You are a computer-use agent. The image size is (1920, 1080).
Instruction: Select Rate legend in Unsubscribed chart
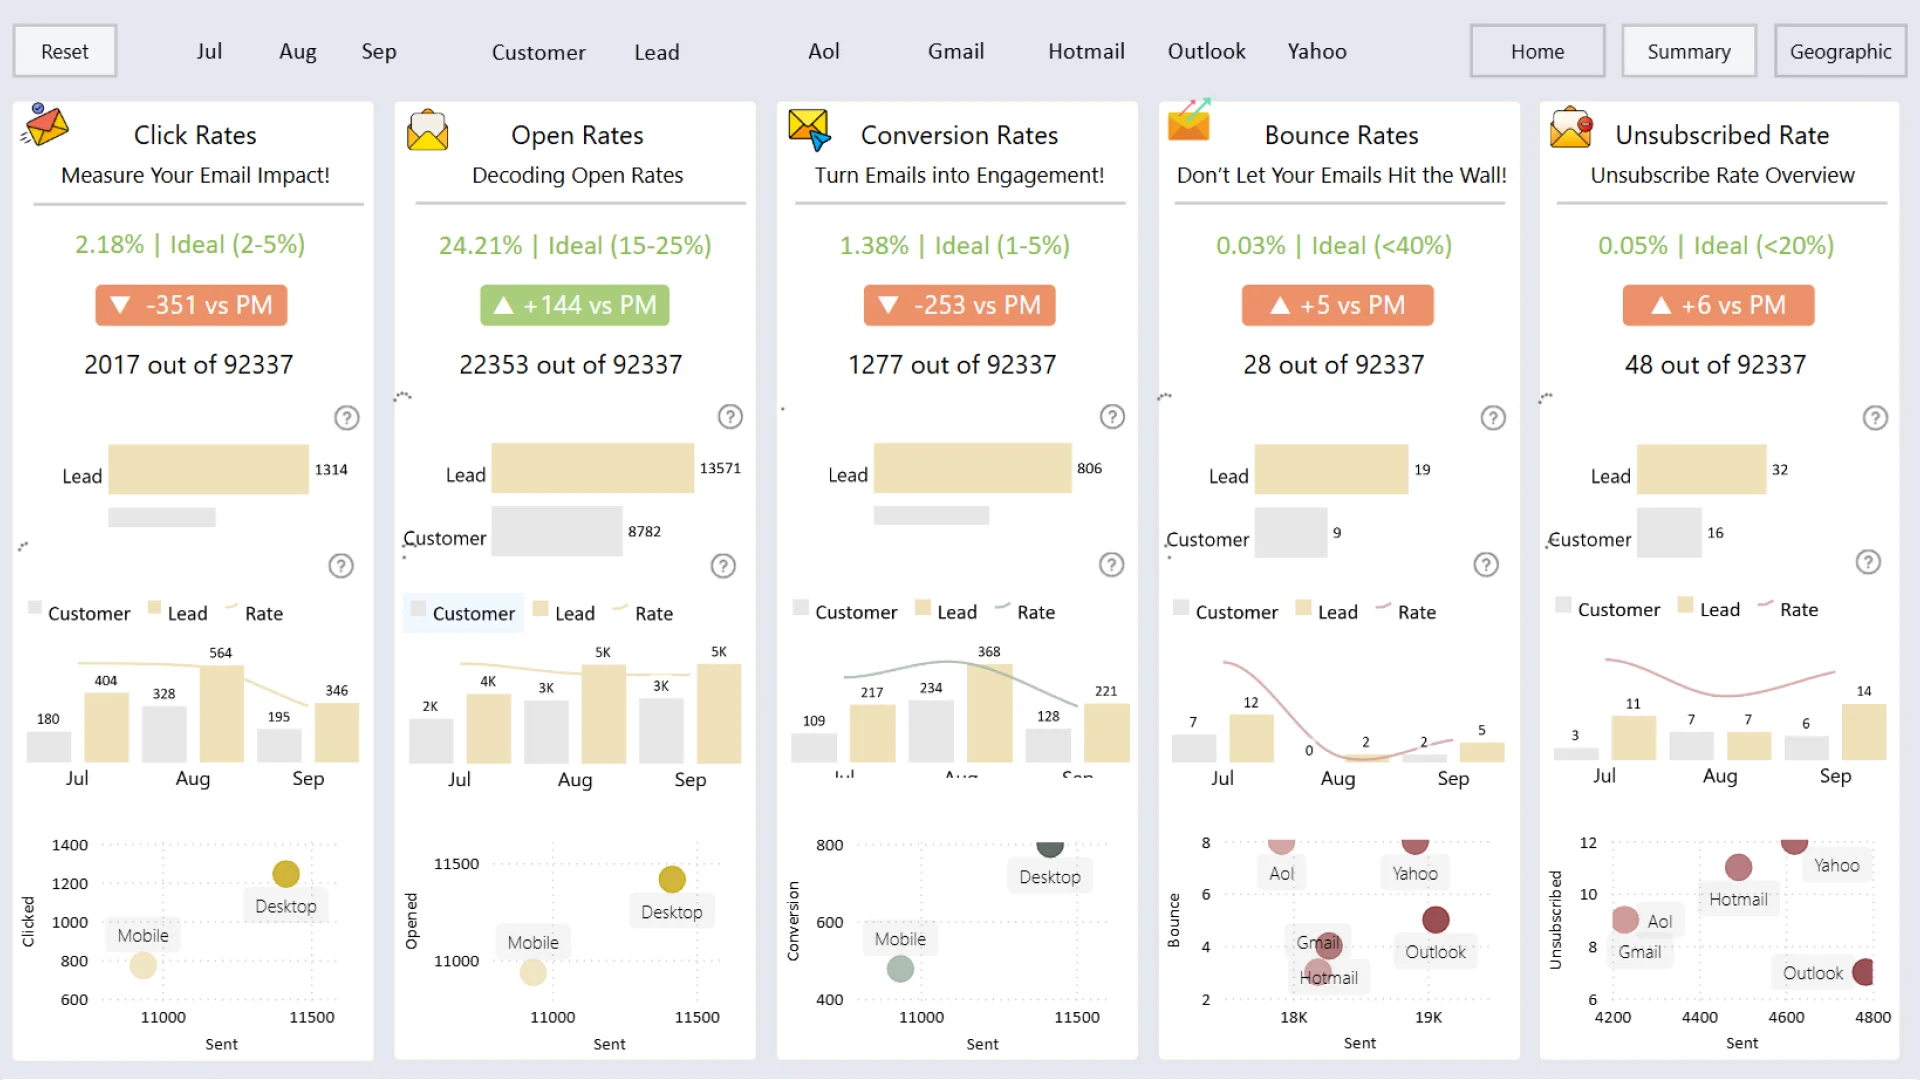click(x=1789, y=609)
